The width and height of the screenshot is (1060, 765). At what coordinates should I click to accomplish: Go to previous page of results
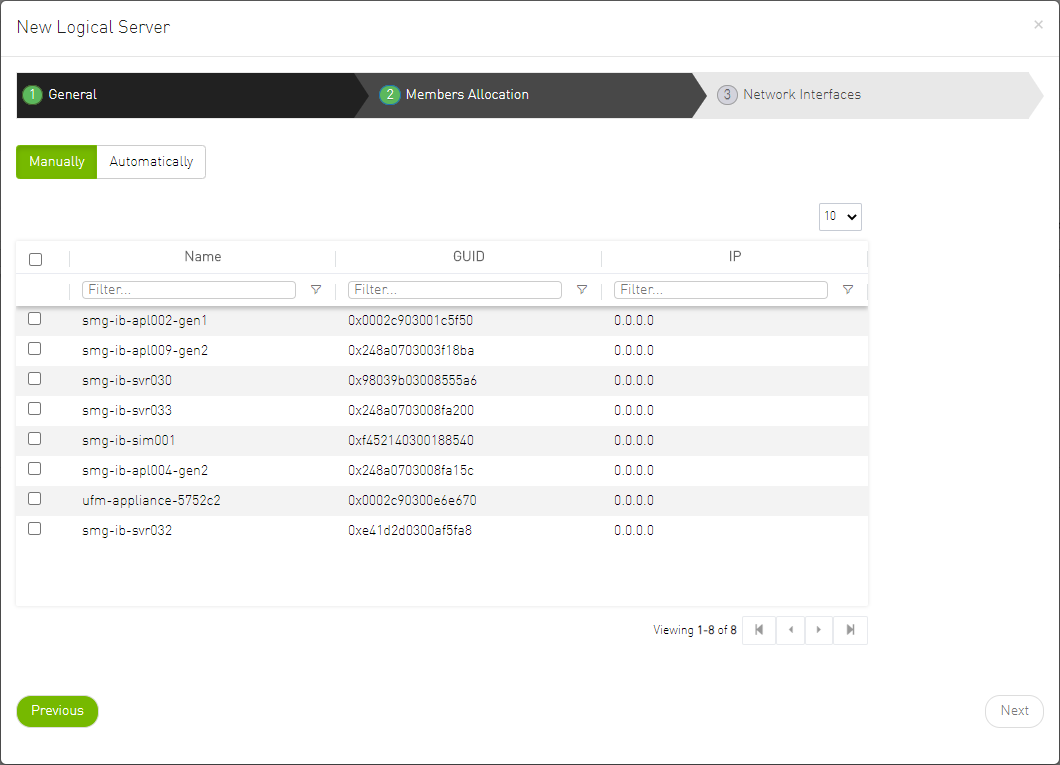point(789,630)
